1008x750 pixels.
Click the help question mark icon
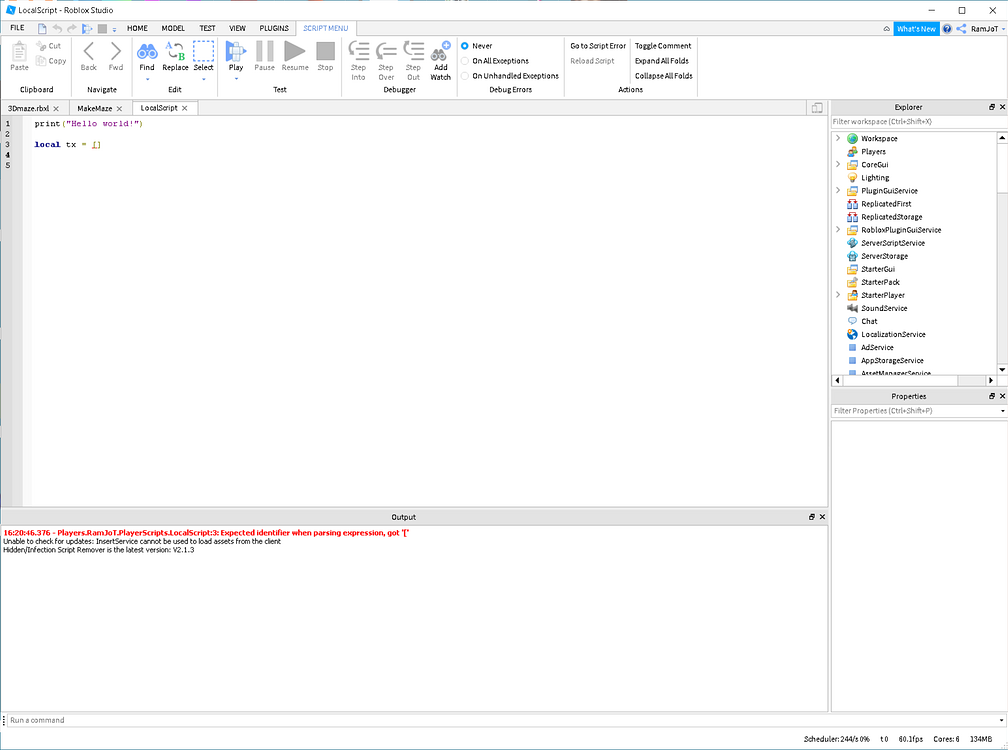pos(947,29)
